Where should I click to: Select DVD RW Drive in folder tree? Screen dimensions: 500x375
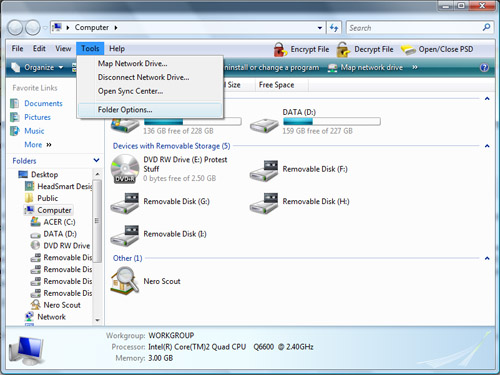(67, 246)
